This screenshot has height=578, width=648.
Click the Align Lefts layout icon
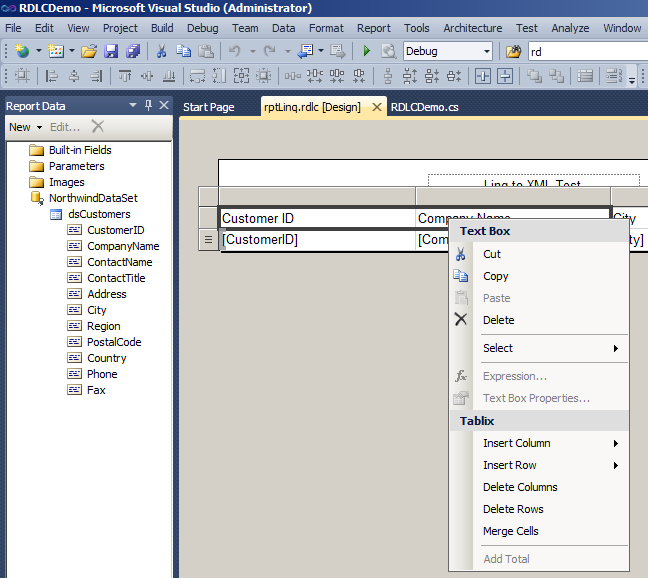51,76
